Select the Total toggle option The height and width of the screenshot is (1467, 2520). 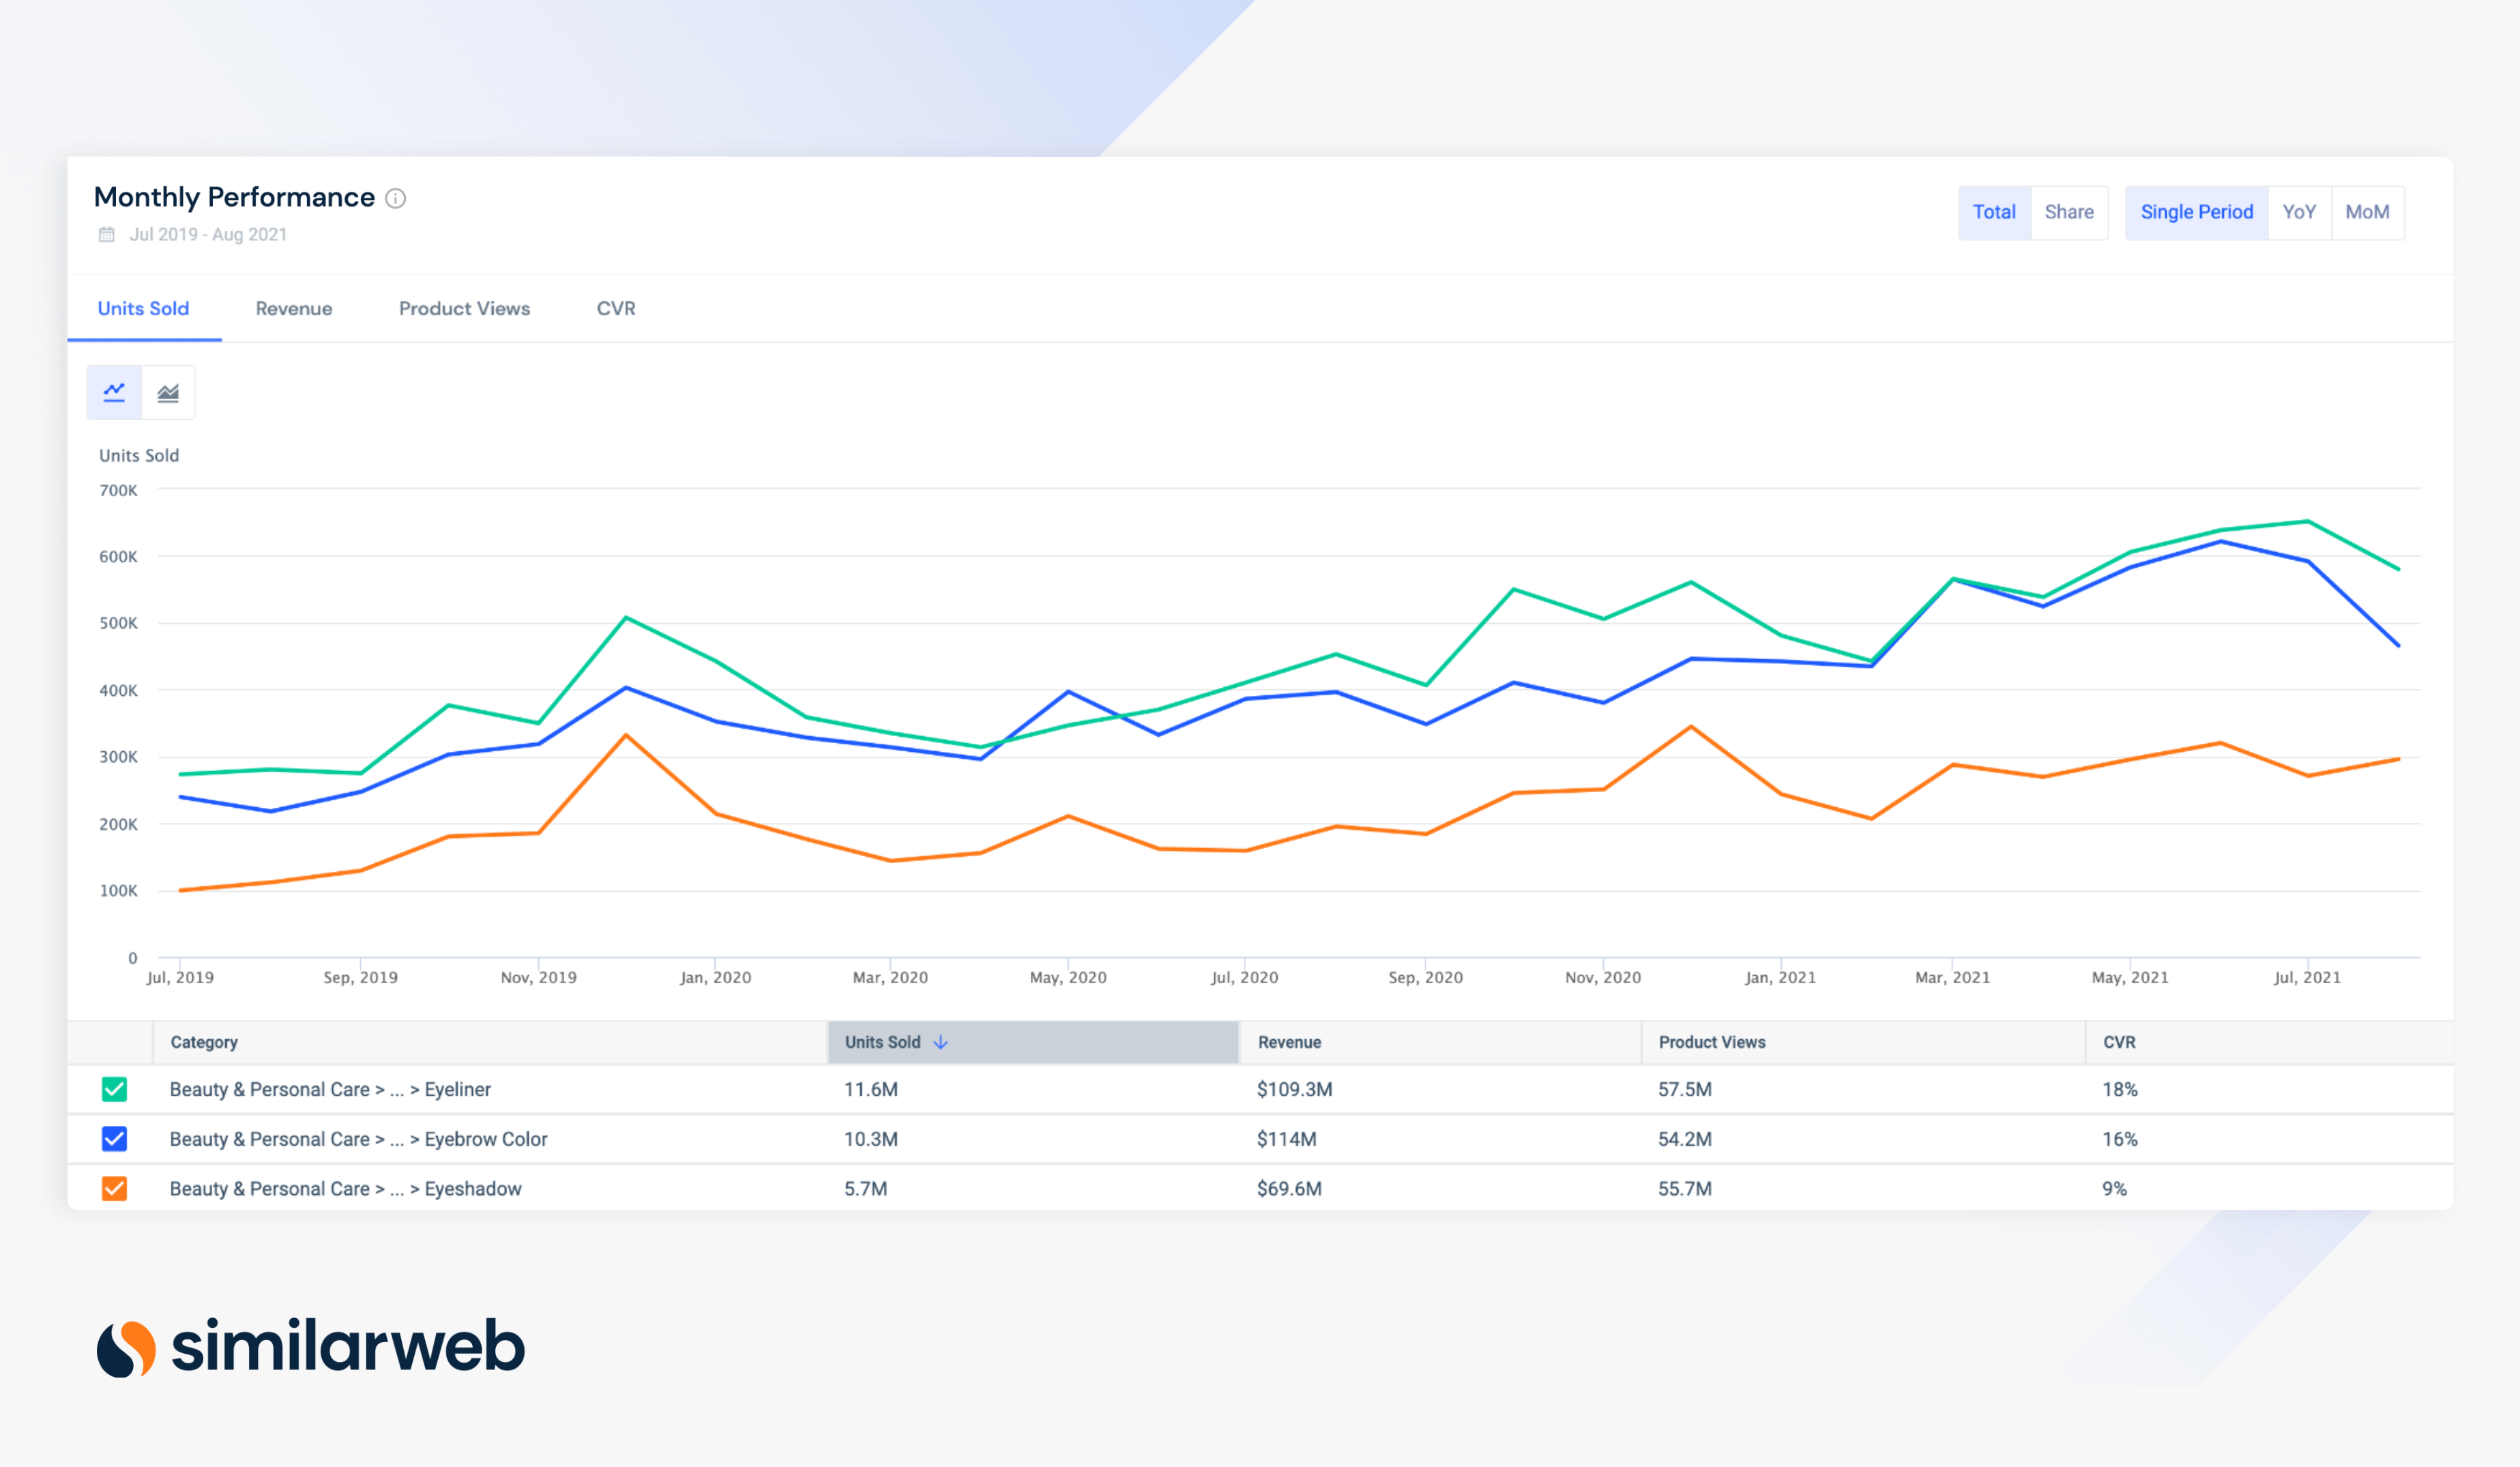click(x=1994, y=212)
